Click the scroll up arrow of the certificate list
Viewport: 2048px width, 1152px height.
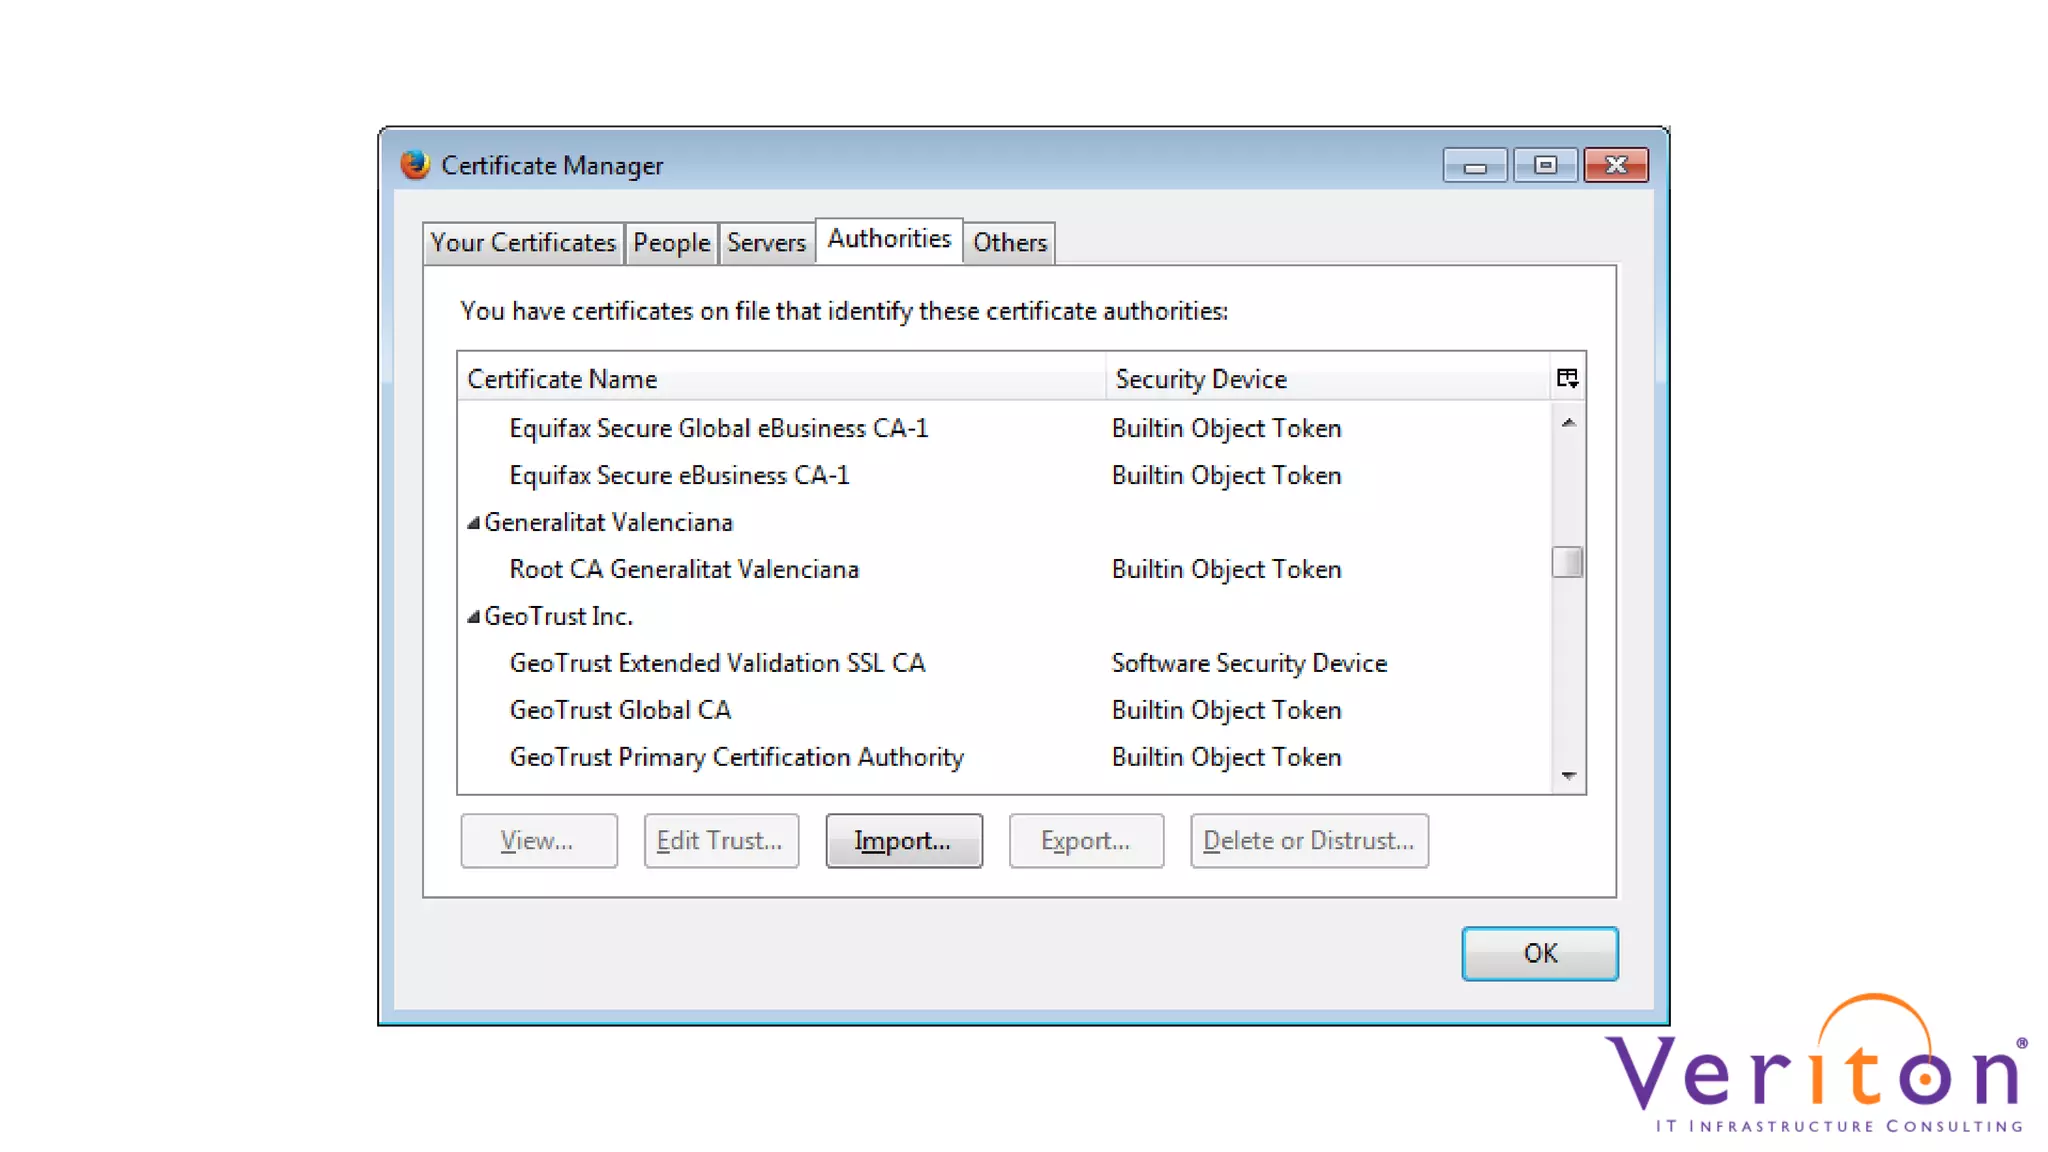1568,423
